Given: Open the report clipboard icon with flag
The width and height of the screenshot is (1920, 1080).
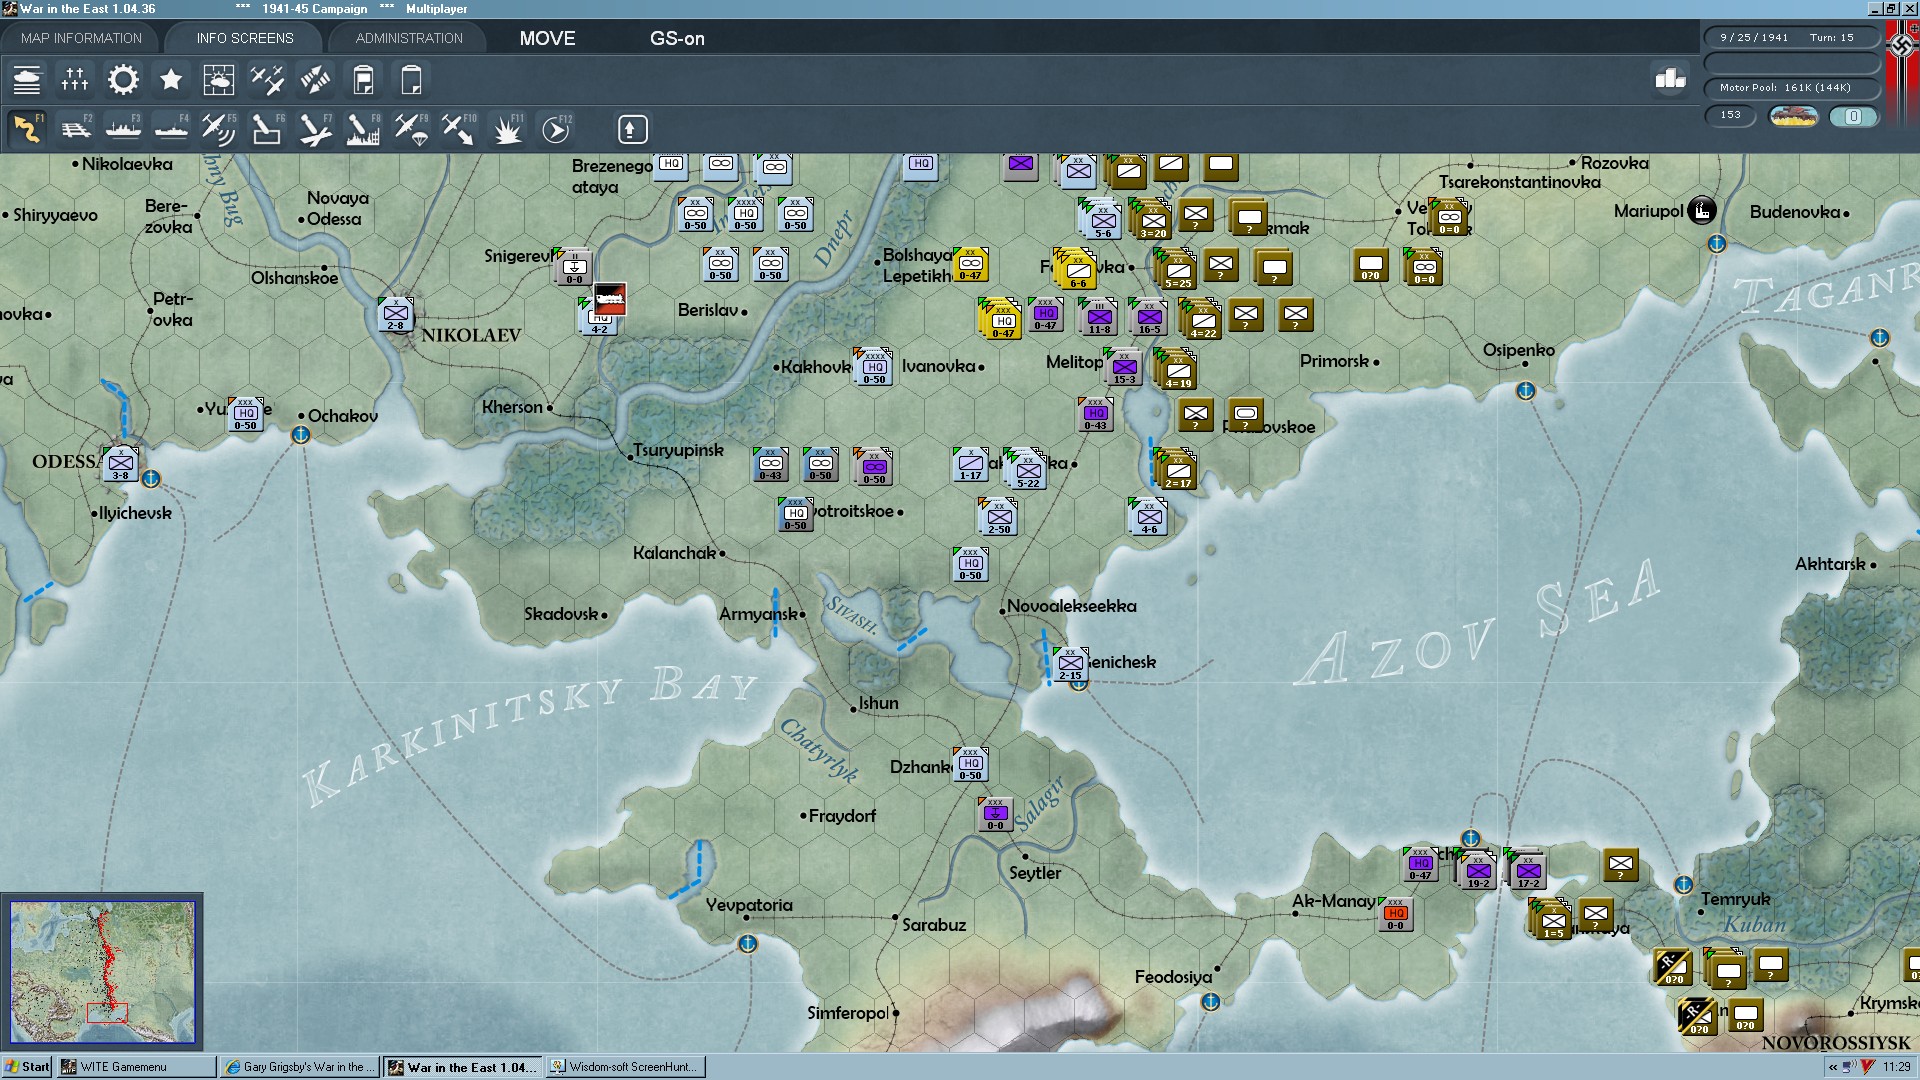Looking at the screenshot, I should pyautogui.click(x=364, y=80).
